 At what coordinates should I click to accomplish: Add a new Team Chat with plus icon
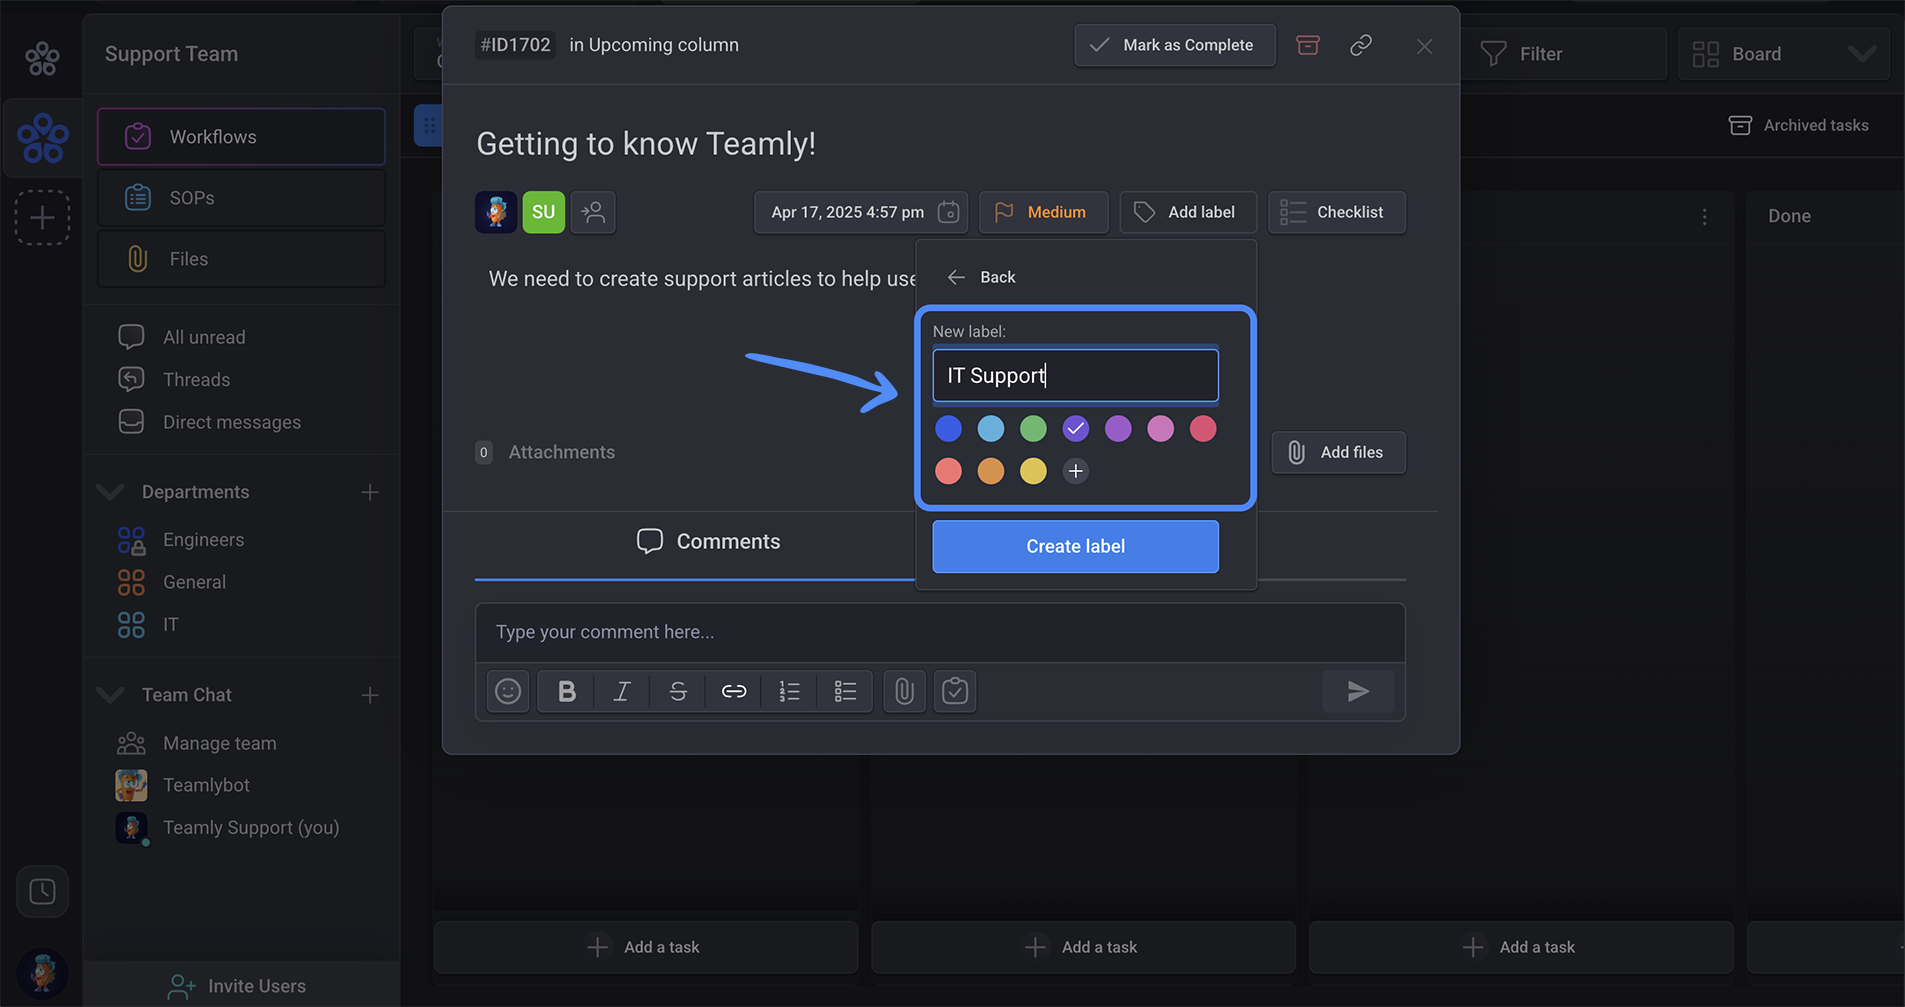point(370,695)
